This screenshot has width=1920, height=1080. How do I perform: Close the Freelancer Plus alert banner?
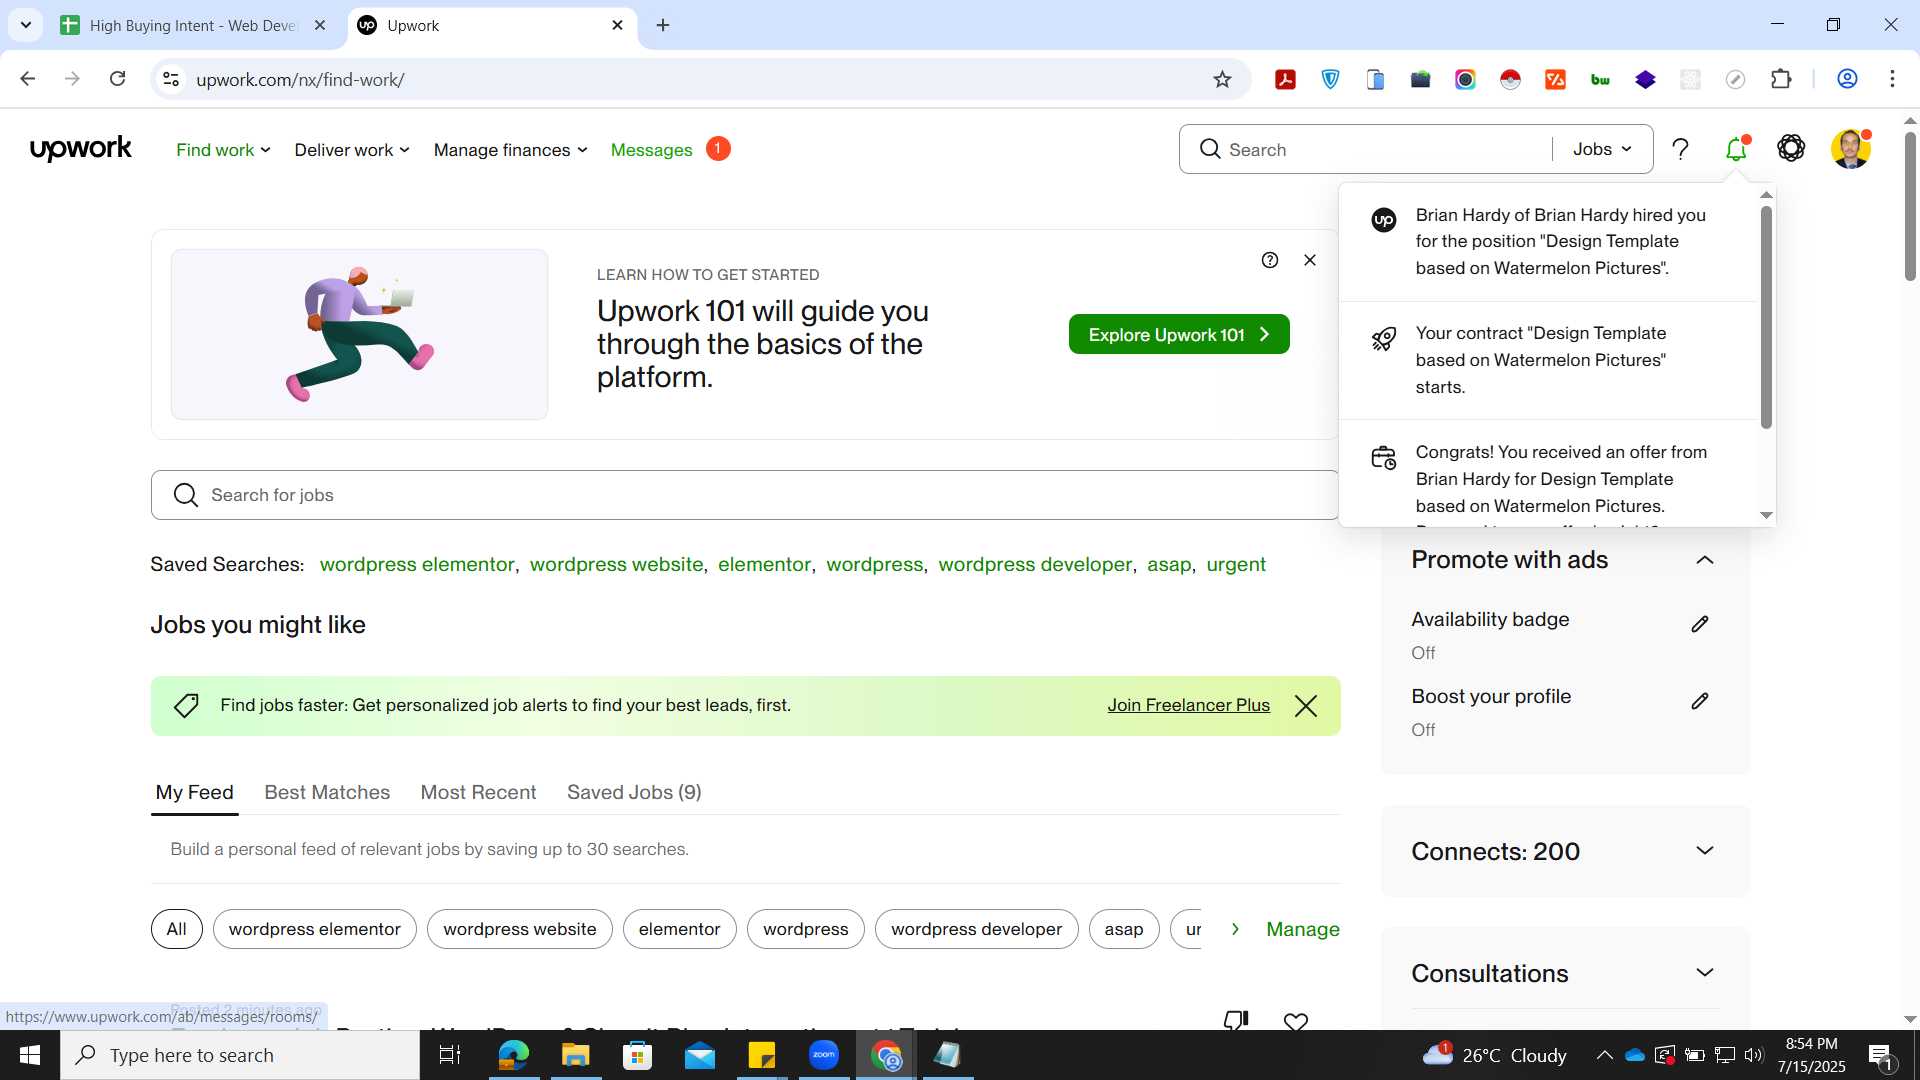point(1306,706)
